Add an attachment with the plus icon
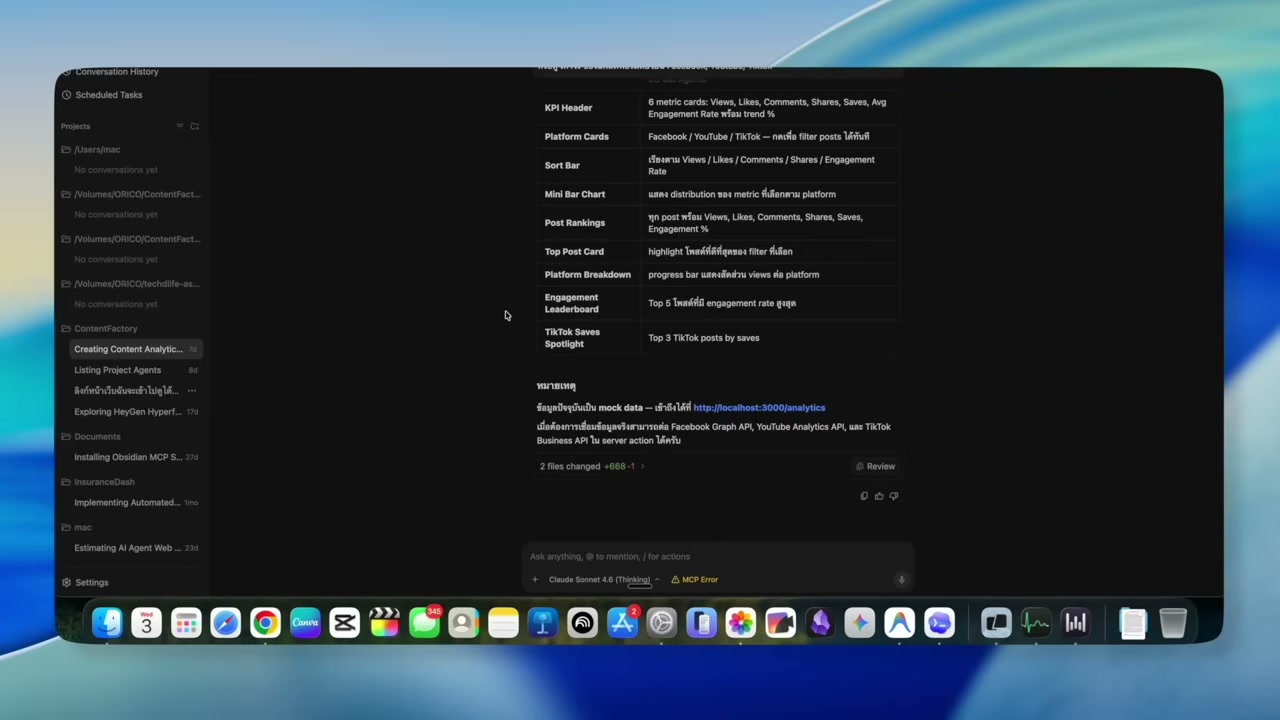1280x720 pixels. [535, 580]
